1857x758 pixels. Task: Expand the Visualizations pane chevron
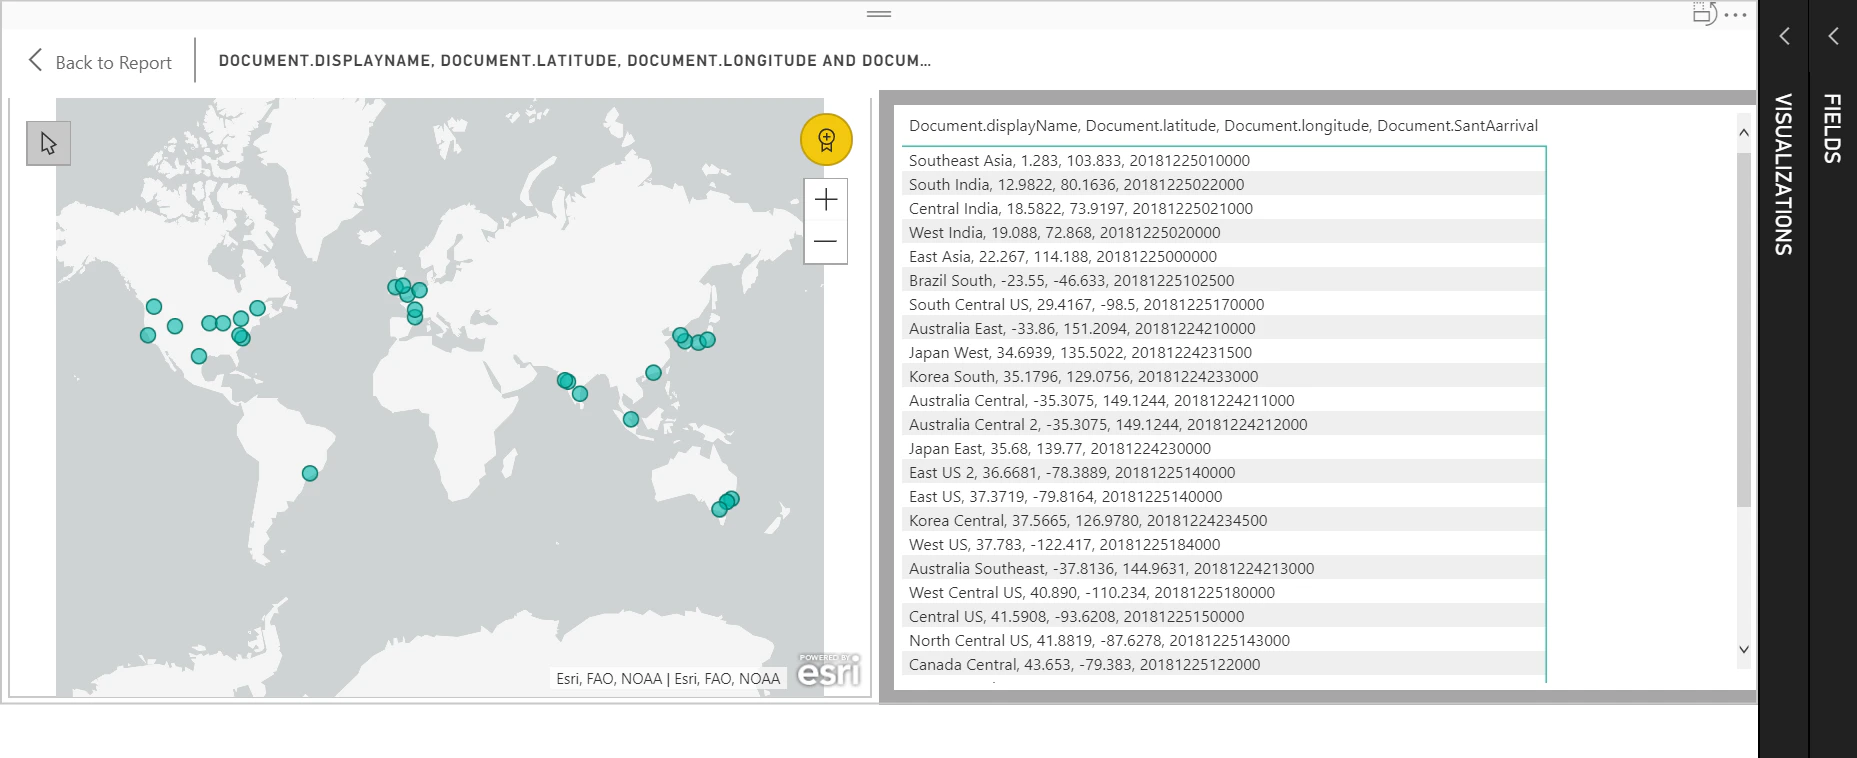click(x=1784, y=36)
